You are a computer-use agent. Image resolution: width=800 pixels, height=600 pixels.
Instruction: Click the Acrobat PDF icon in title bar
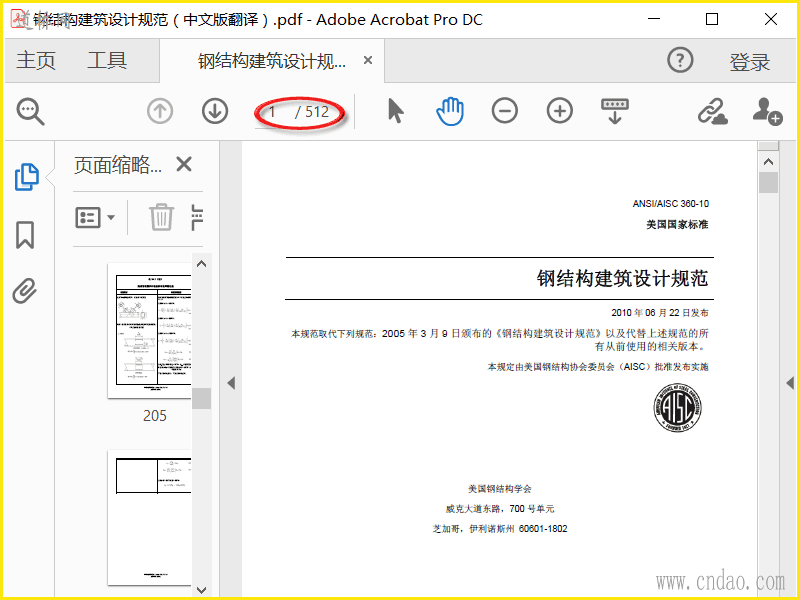click(20, 18)
